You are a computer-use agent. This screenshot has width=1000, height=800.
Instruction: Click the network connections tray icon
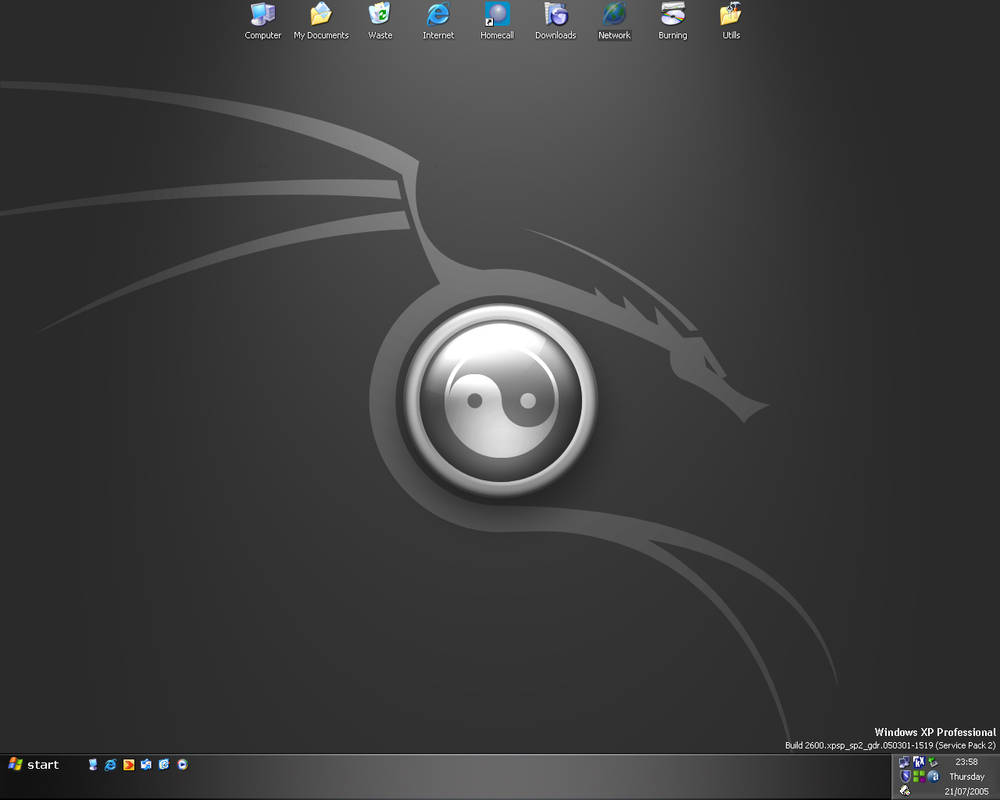coord(903,761)
